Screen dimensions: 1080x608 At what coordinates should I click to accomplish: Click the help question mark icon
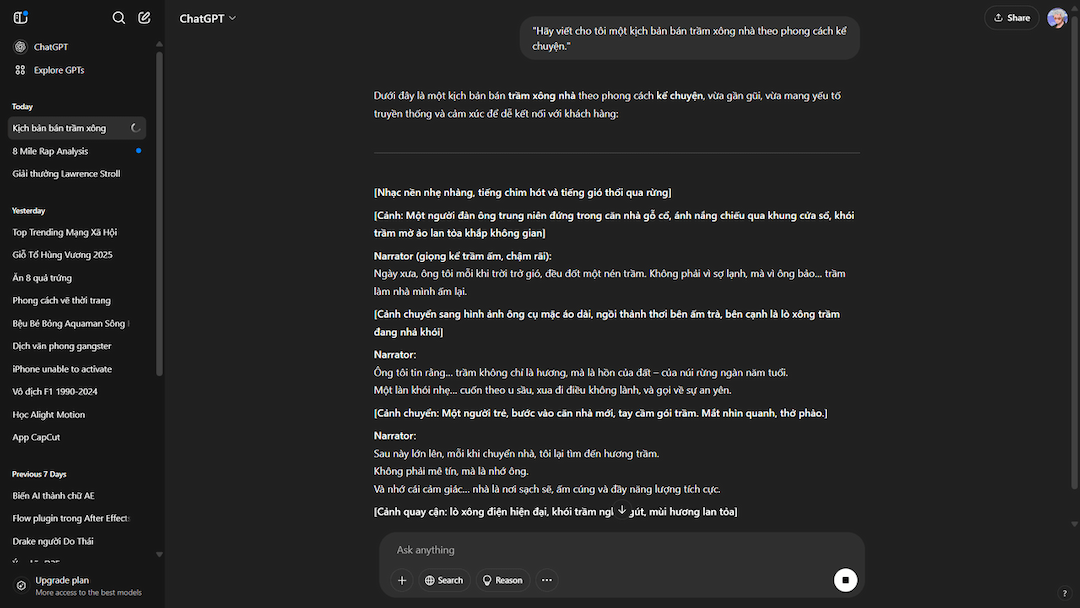pyautogui.click(x=1064, y=593)
